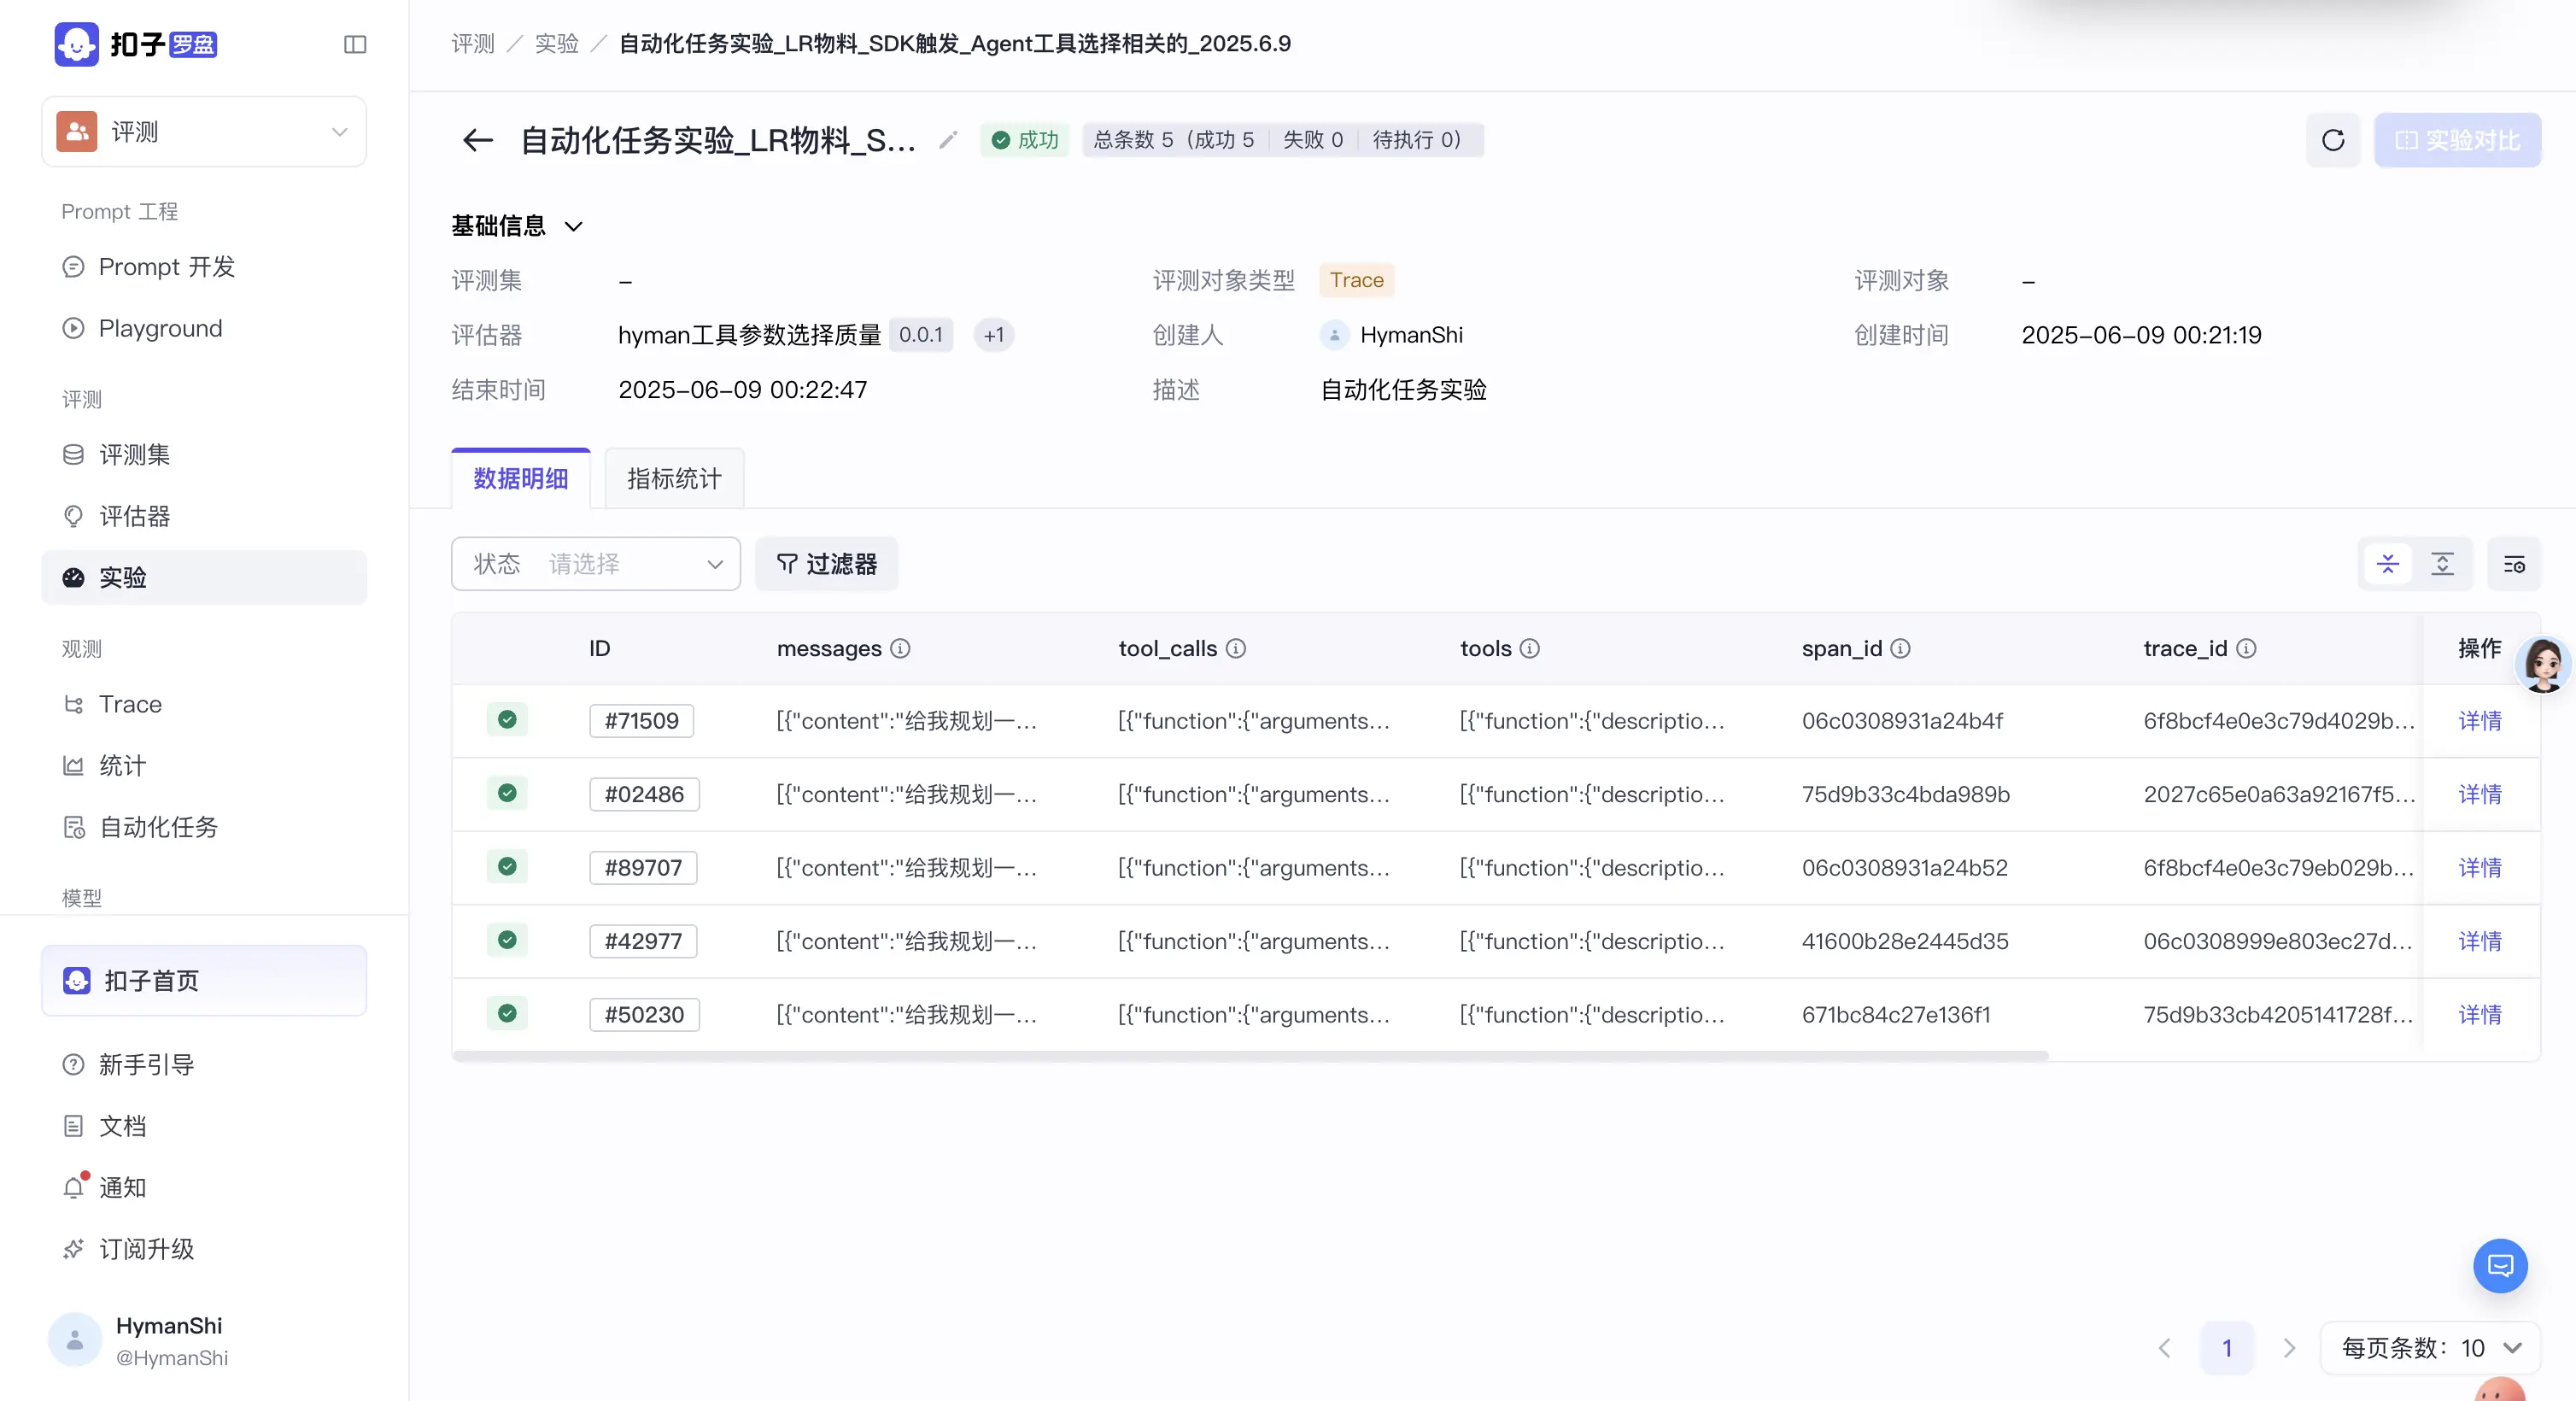Show info tooltip for tools column
Screen dimensions: 2576x1401
[1530, 649]
